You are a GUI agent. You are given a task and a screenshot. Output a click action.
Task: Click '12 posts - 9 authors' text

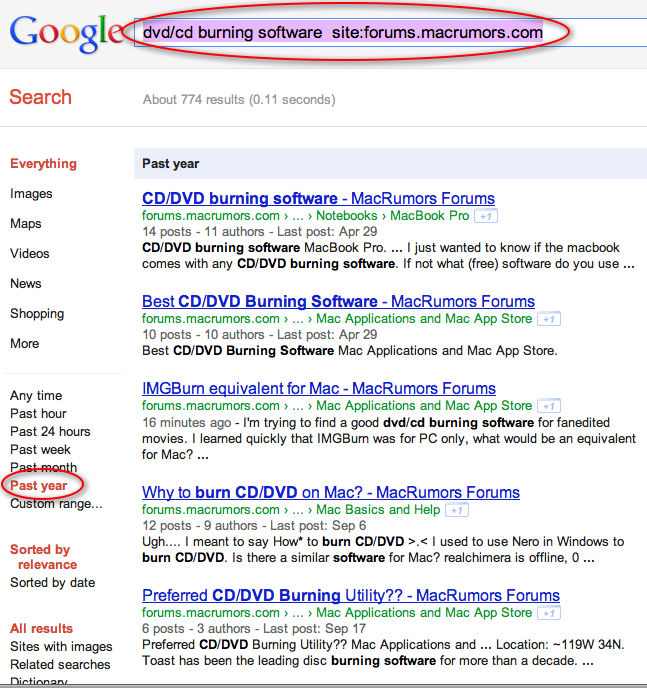point(200,526)
